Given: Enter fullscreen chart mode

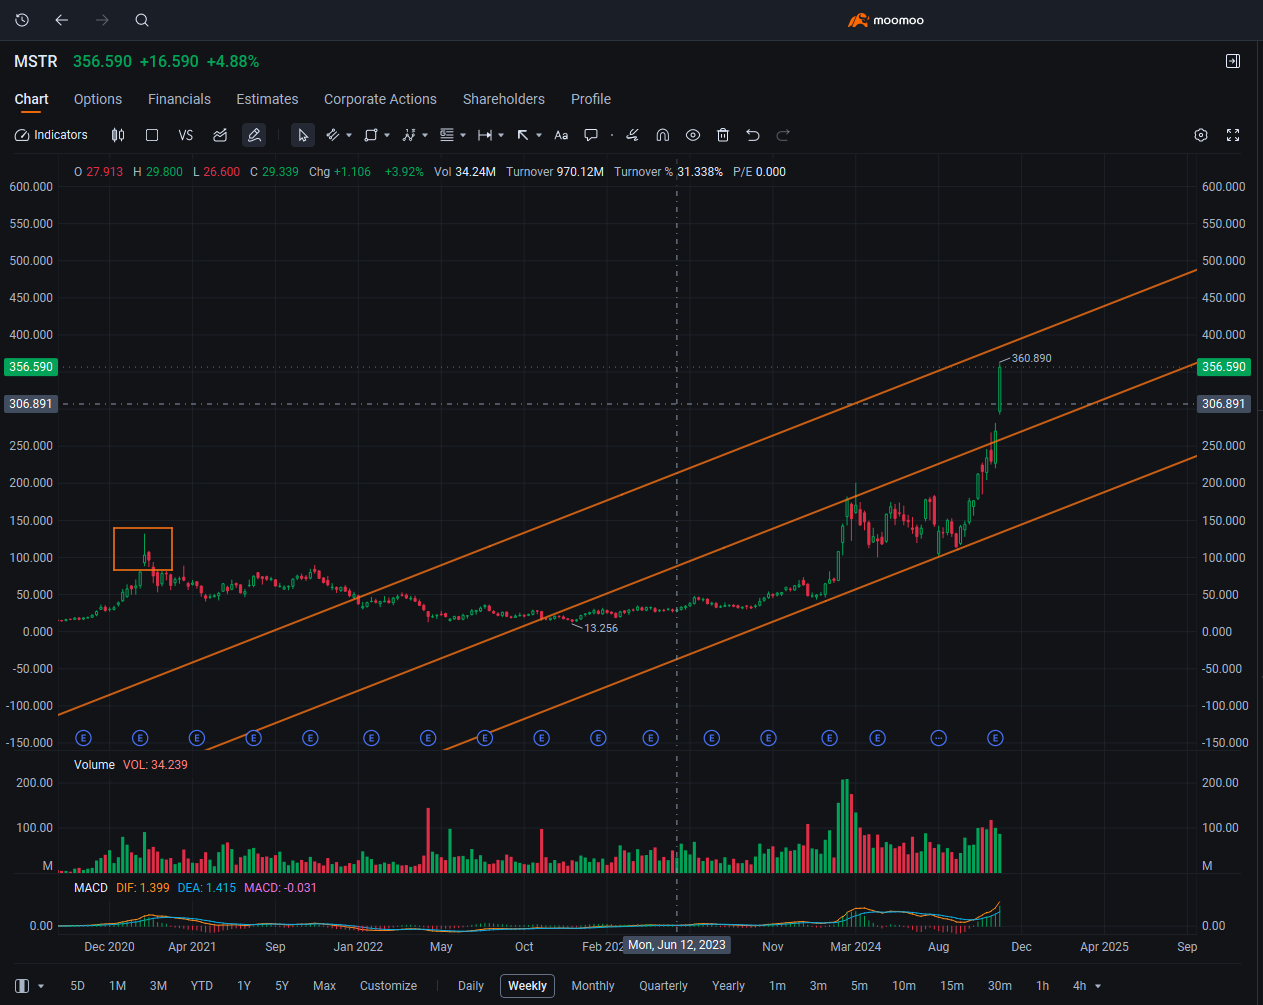Looking at the screenshot, I should pos(1233,135).
